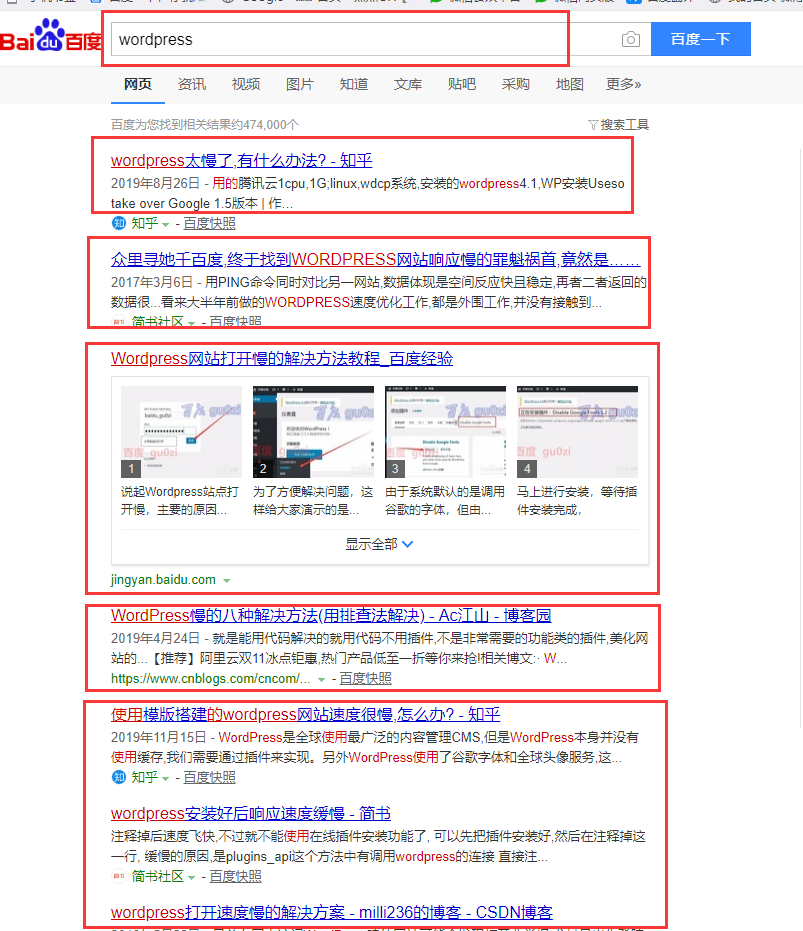The width and height of the screenshot is (803, 931).
Task: Switch to the 视频 tab
Action: click(x=245, y=84)
